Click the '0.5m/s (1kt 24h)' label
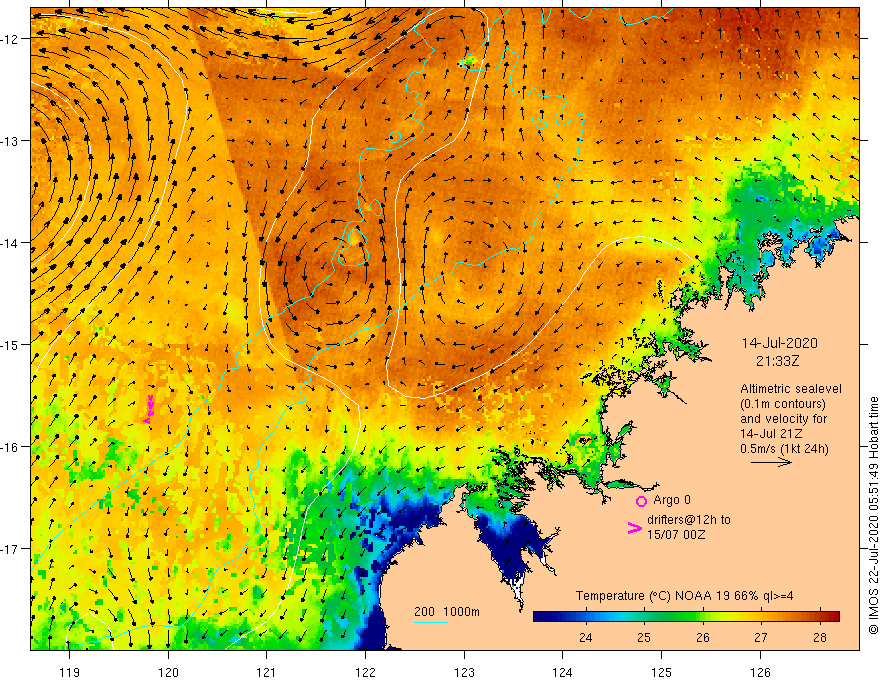 784,449
